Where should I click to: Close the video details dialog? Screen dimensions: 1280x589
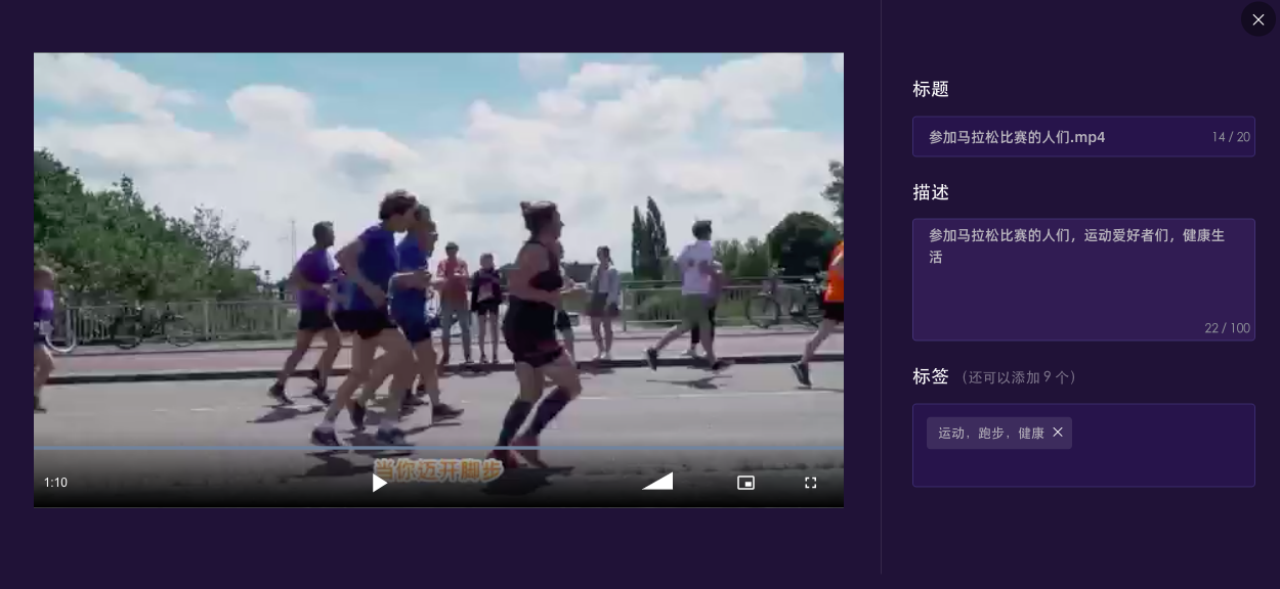[x=1257, y=20]
